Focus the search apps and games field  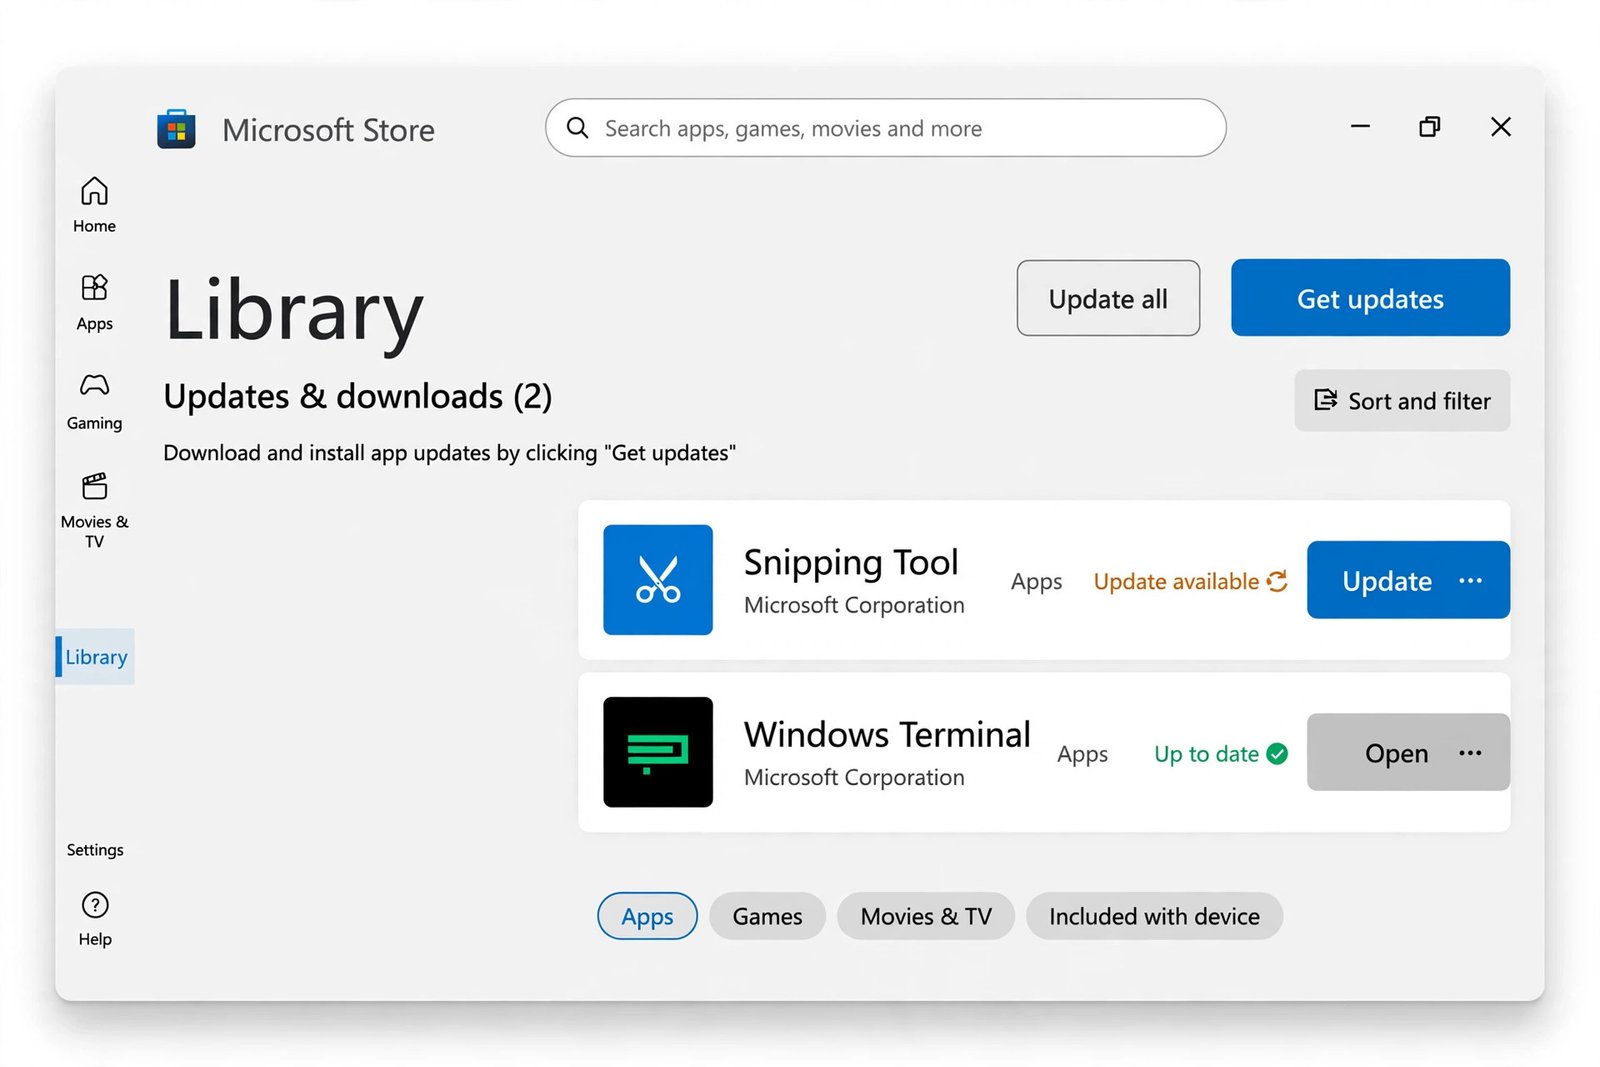point(885,128)
